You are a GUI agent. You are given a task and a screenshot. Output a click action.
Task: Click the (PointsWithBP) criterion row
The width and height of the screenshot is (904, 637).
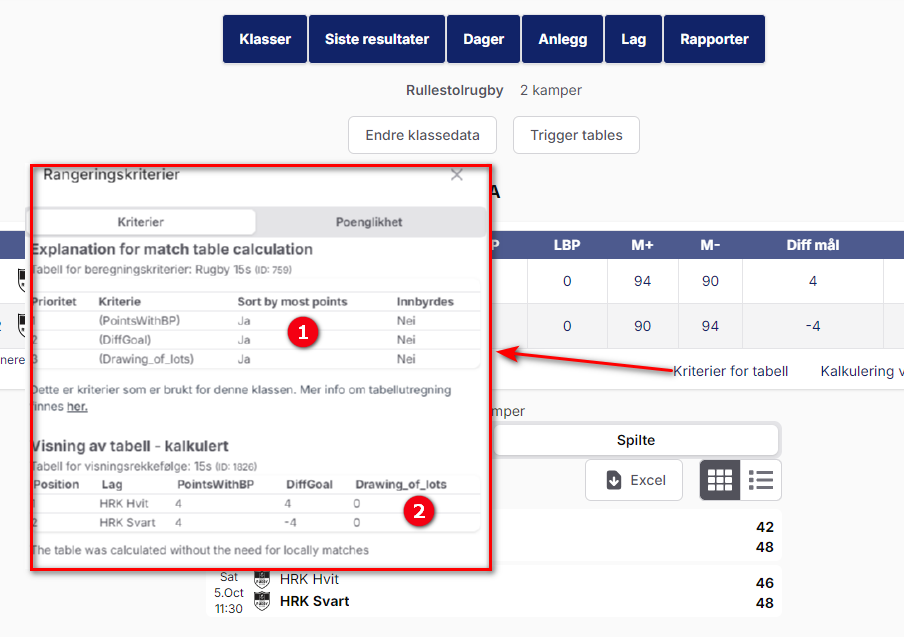(255, 321)
